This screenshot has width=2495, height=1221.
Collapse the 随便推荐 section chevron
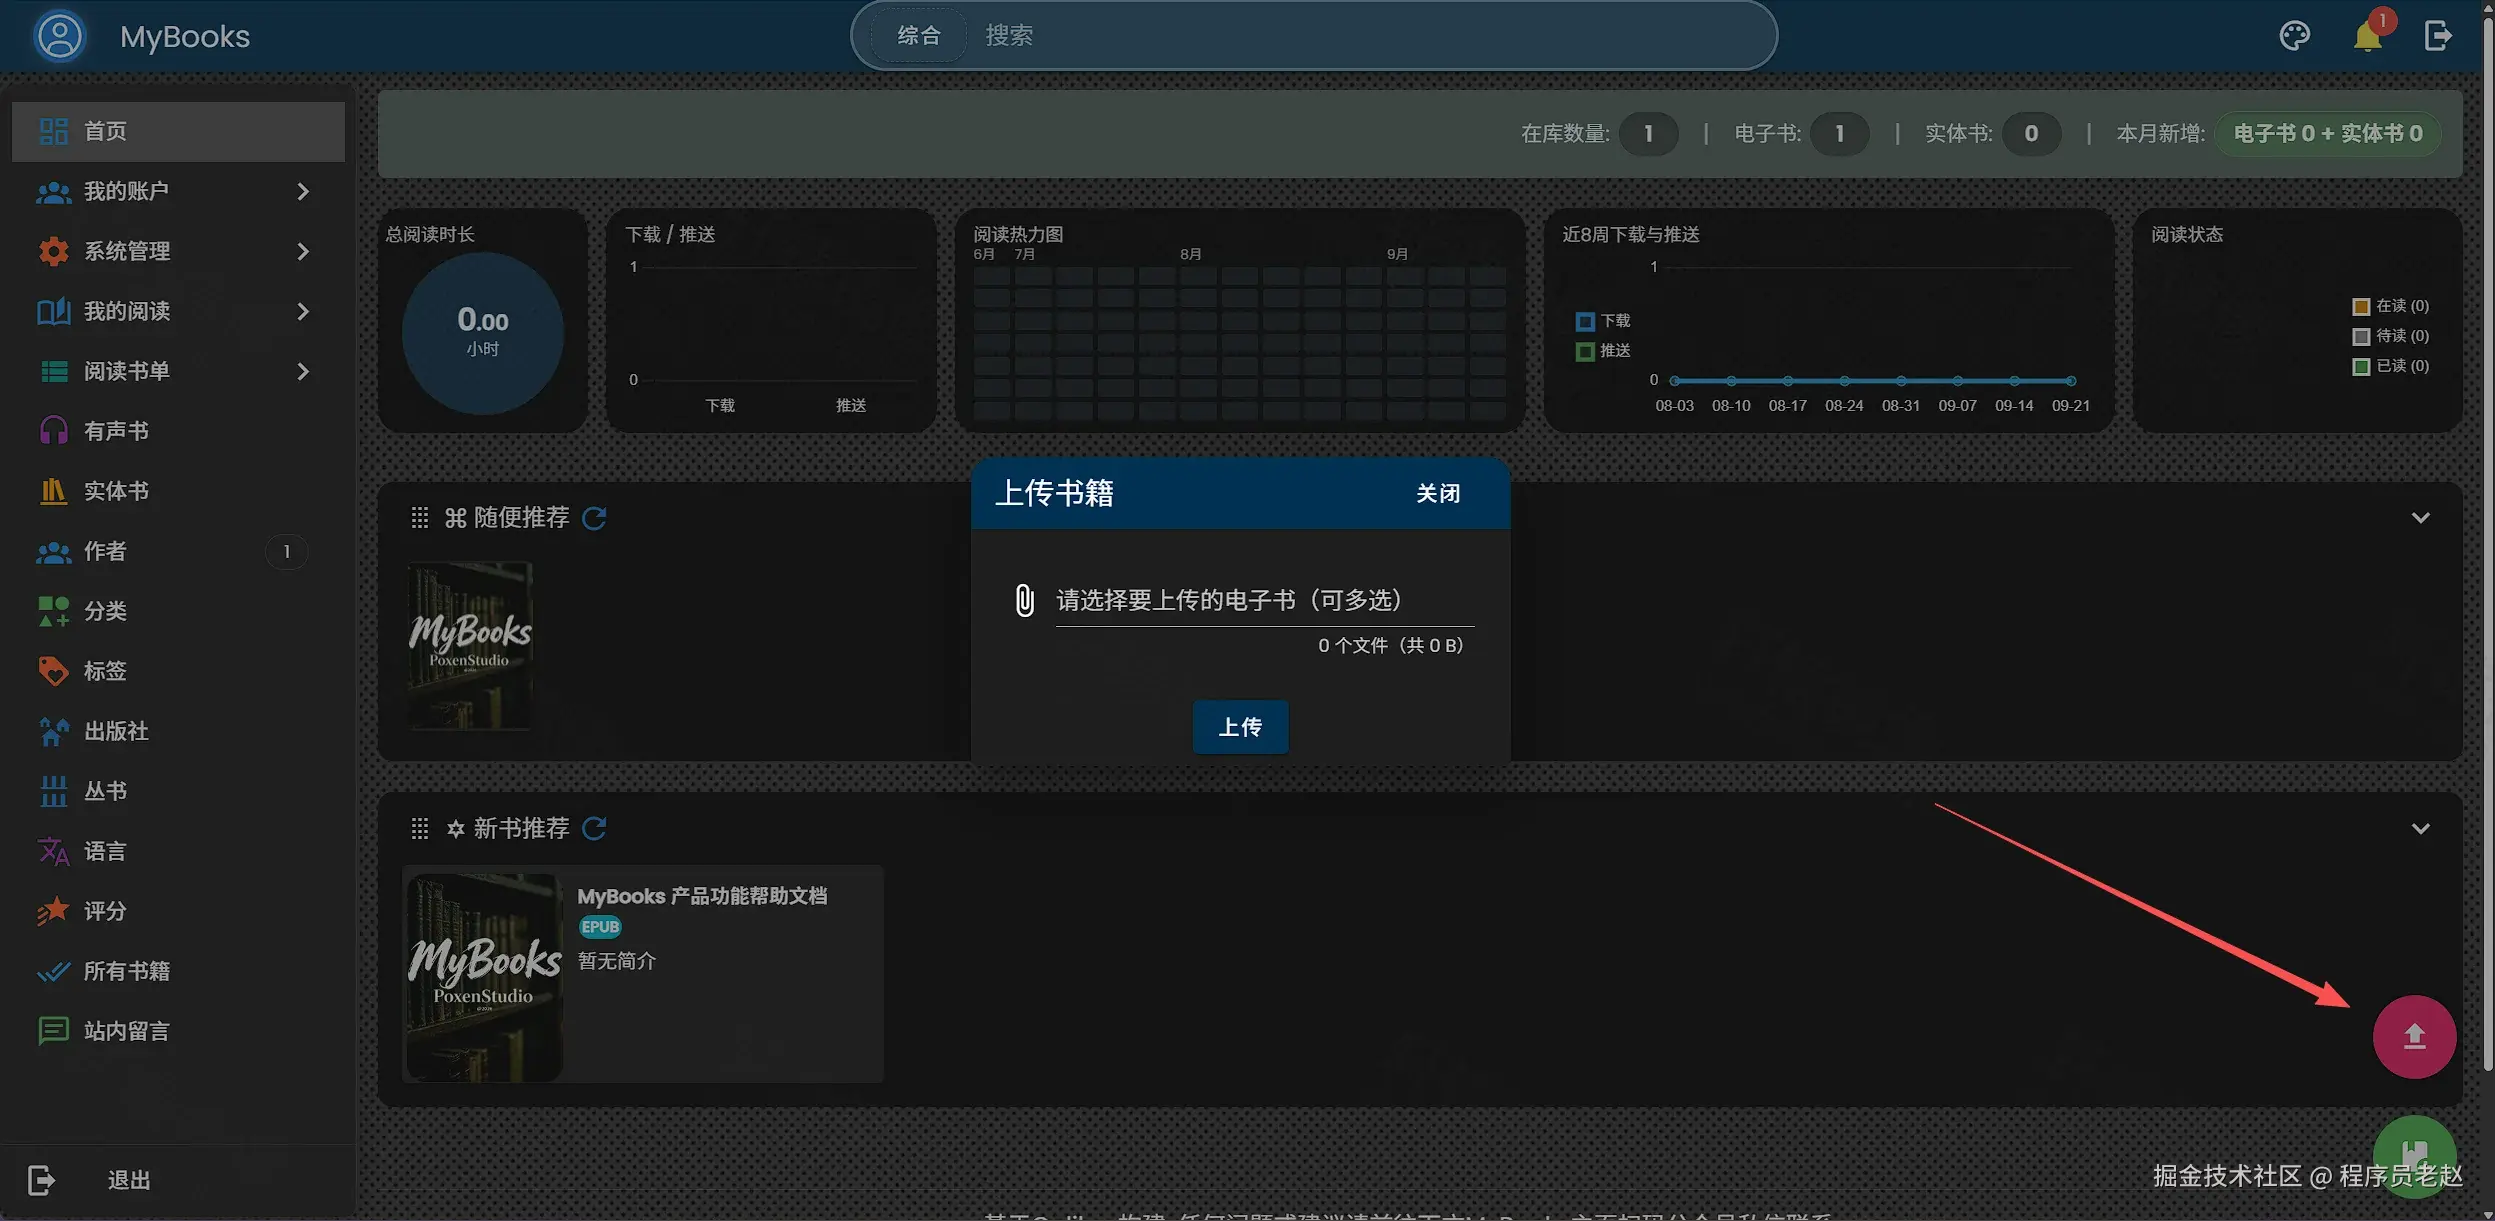(2420, 518)
